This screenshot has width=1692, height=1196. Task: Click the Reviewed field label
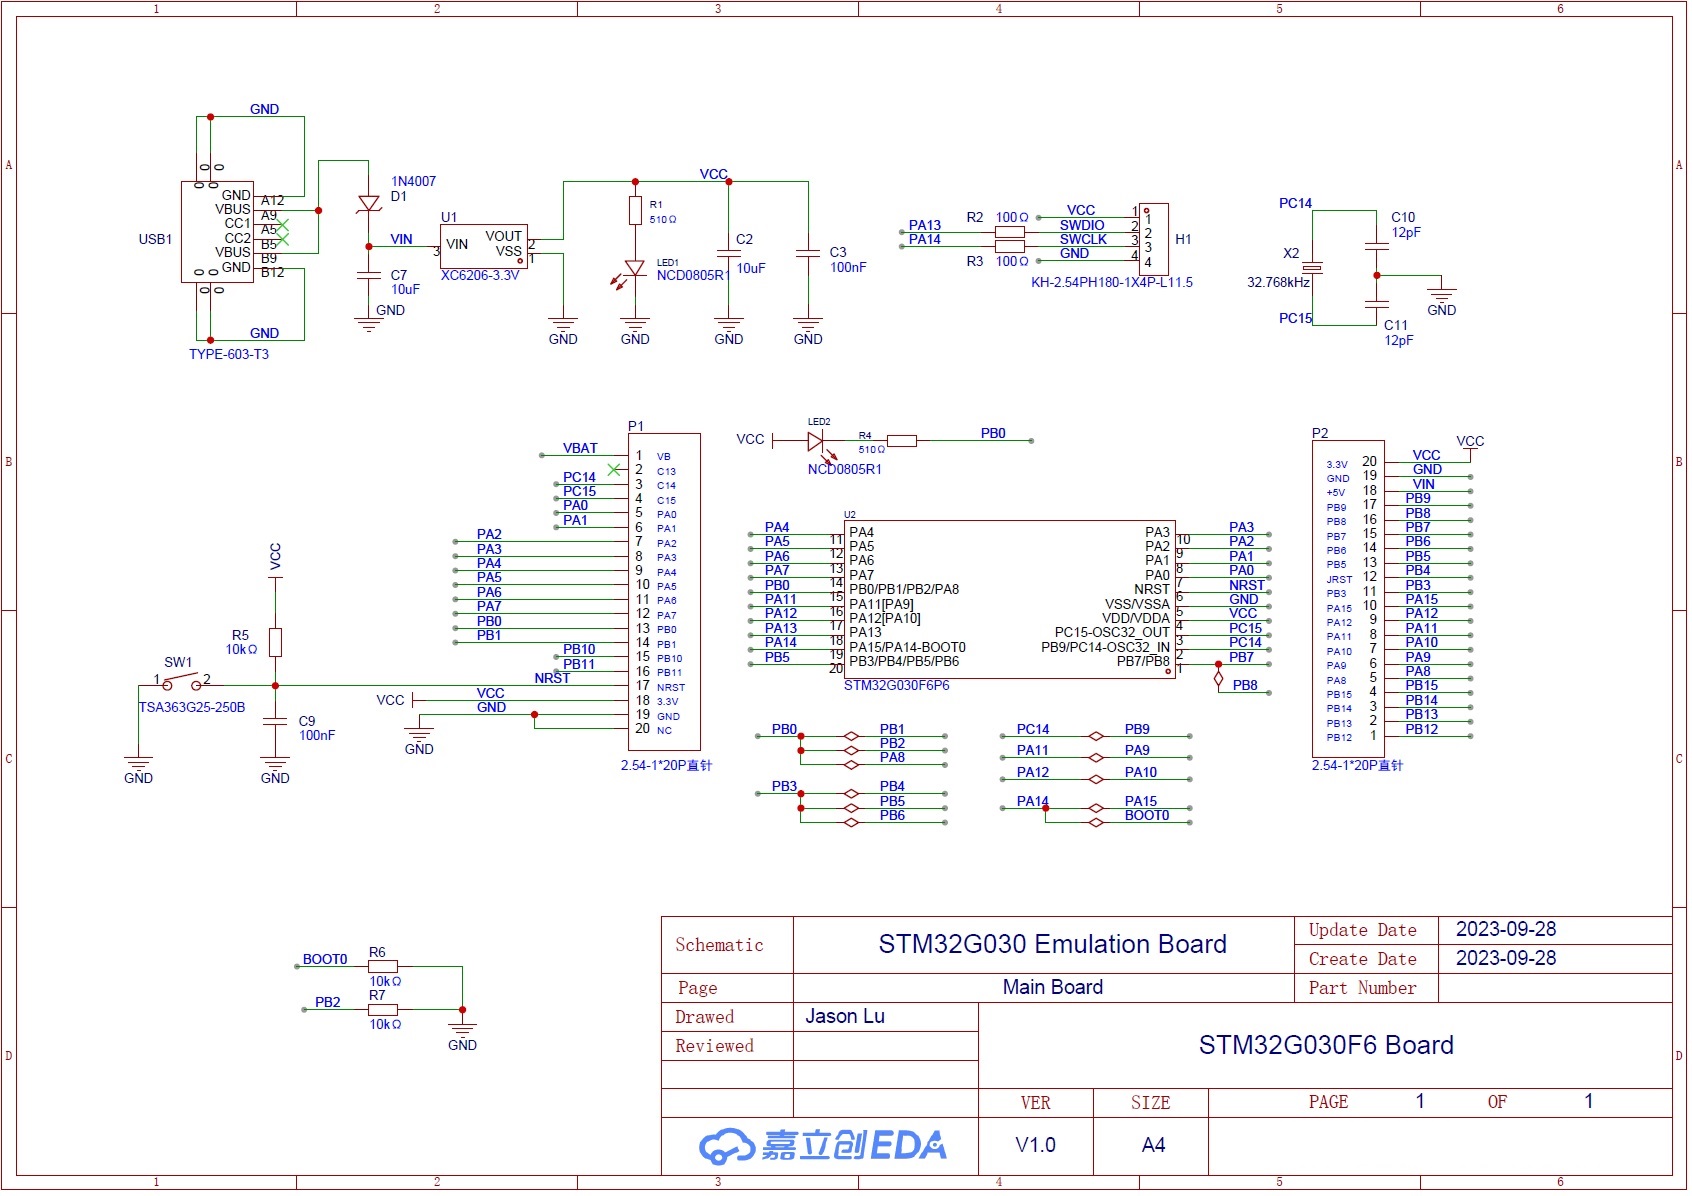[714, 1047]
